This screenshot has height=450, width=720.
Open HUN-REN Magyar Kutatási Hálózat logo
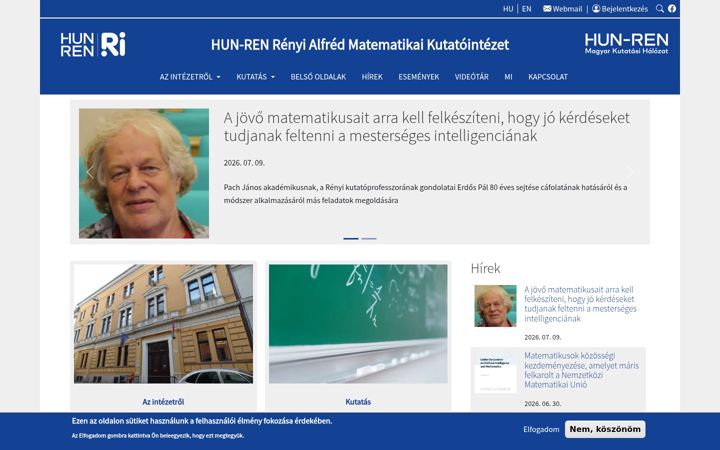pos(626,44)
